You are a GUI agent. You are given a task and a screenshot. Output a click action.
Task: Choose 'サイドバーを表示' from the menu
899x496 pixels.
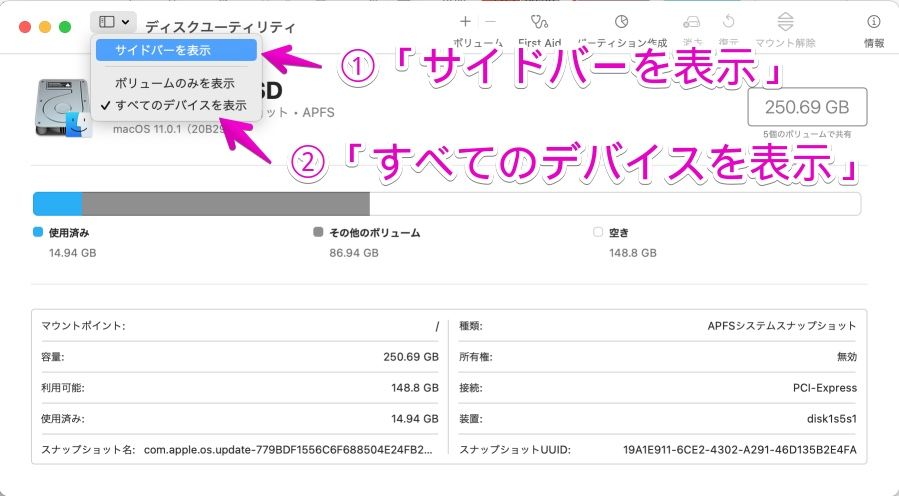[176, 50]
